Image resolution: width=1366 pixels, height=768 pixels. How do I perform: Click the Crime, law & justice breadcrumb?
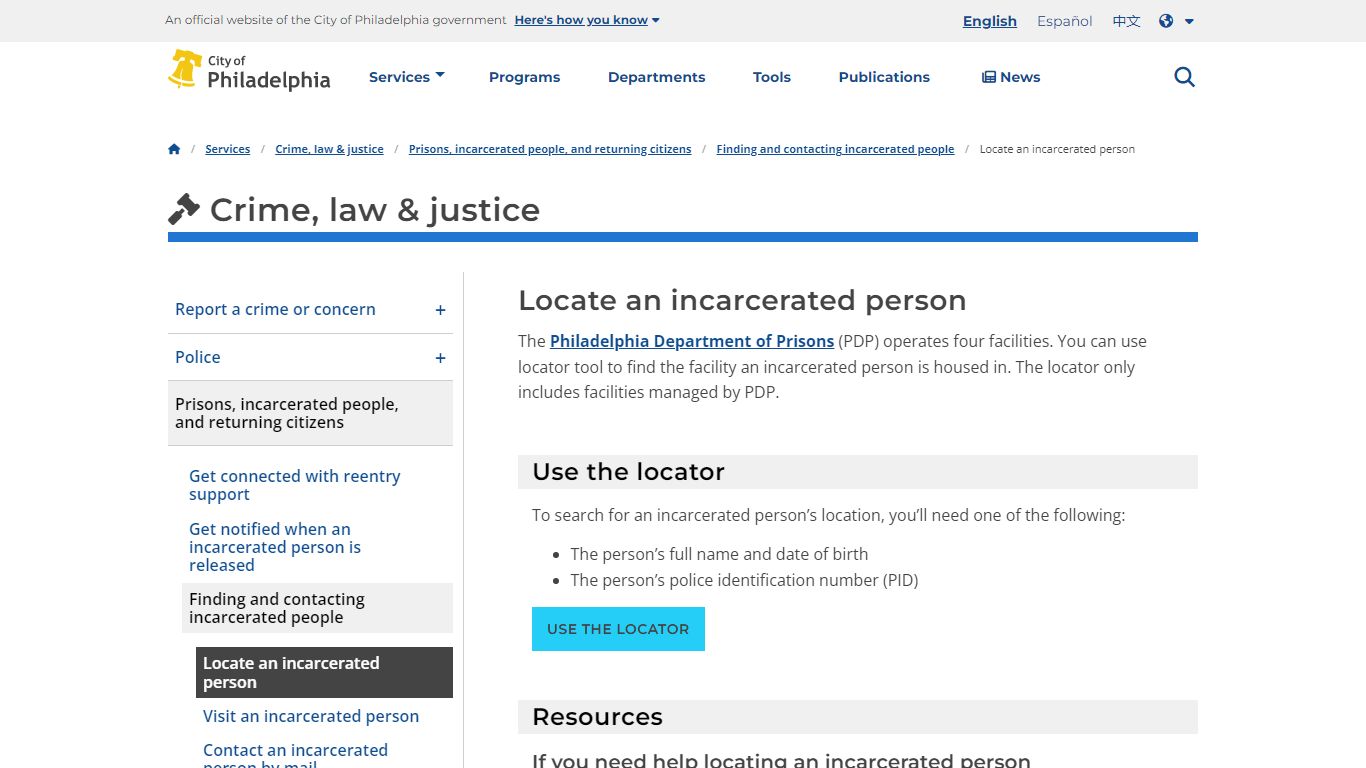tap(329, 149)
